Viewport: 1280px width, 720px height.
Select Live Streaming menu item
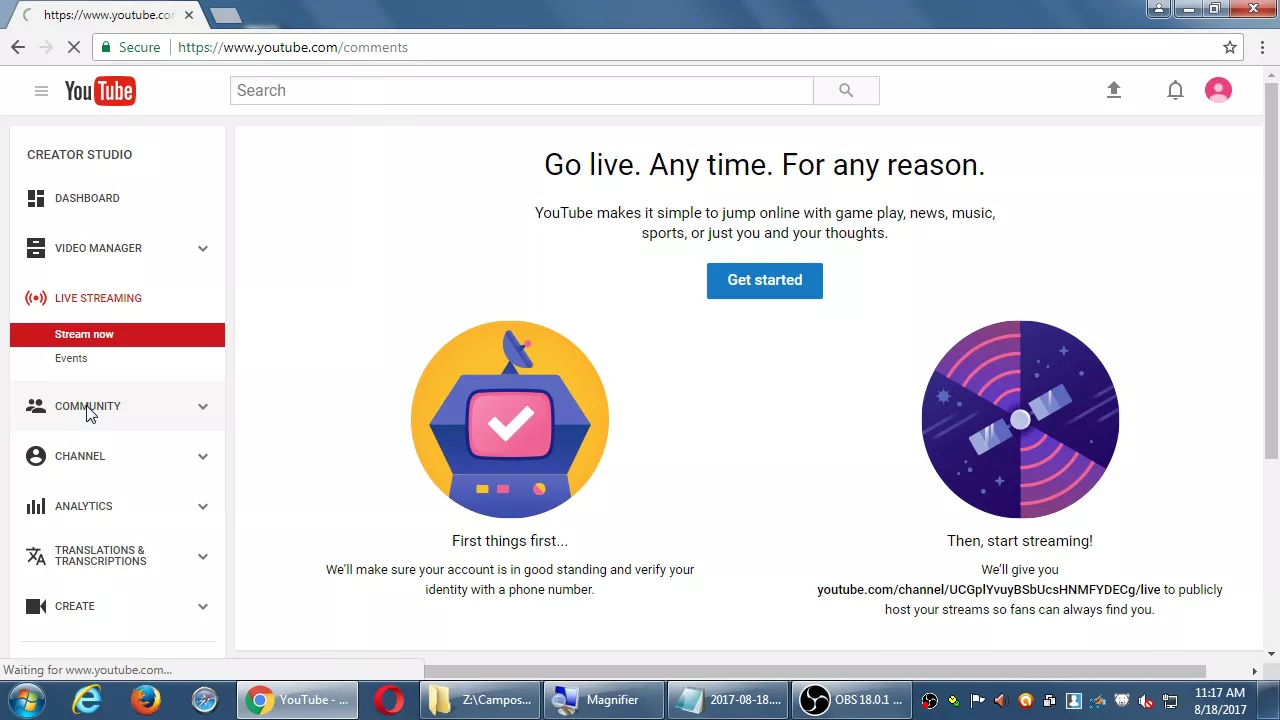(x=98, y=298)
